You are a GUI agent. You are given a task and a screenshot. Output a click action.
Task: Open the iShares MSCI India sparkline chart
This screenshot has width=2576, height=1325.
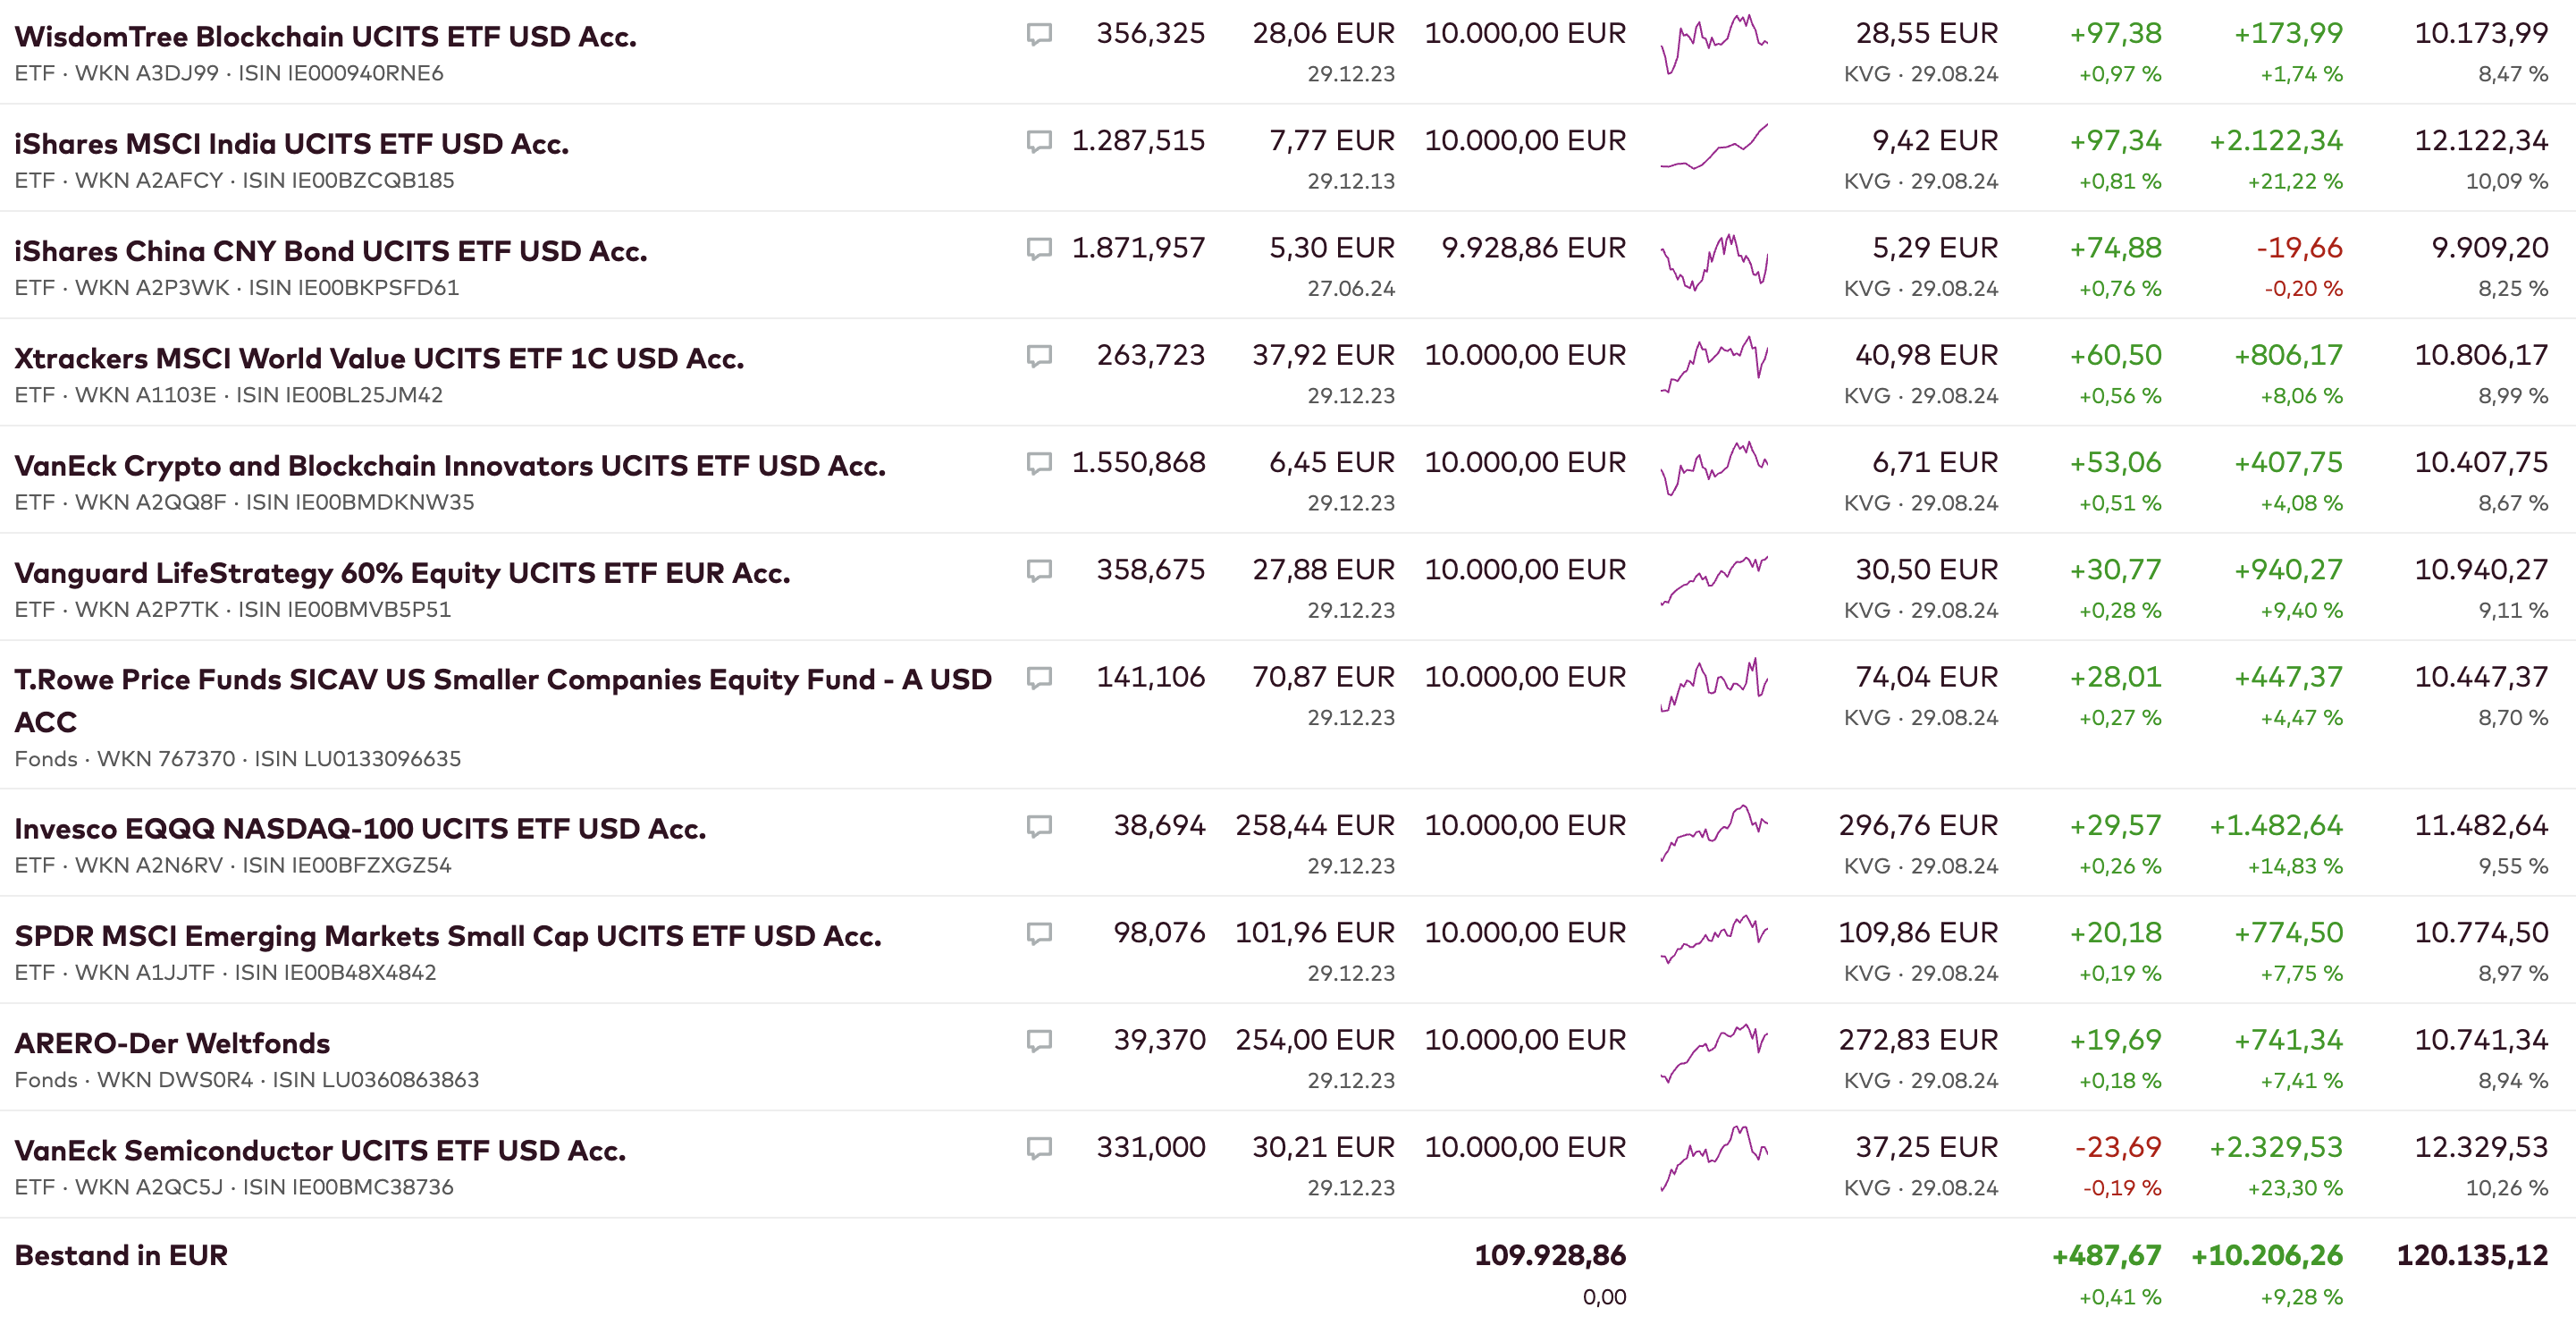coord(1714,148)
